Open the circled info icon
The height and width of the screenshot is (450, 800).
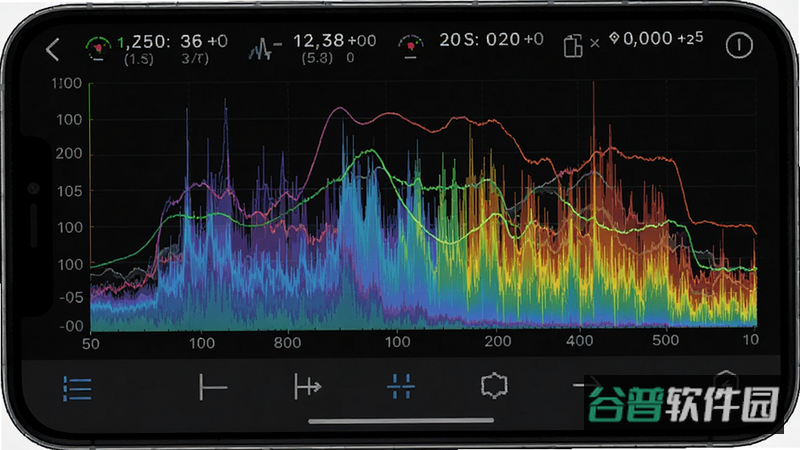(x=739, y=45)
